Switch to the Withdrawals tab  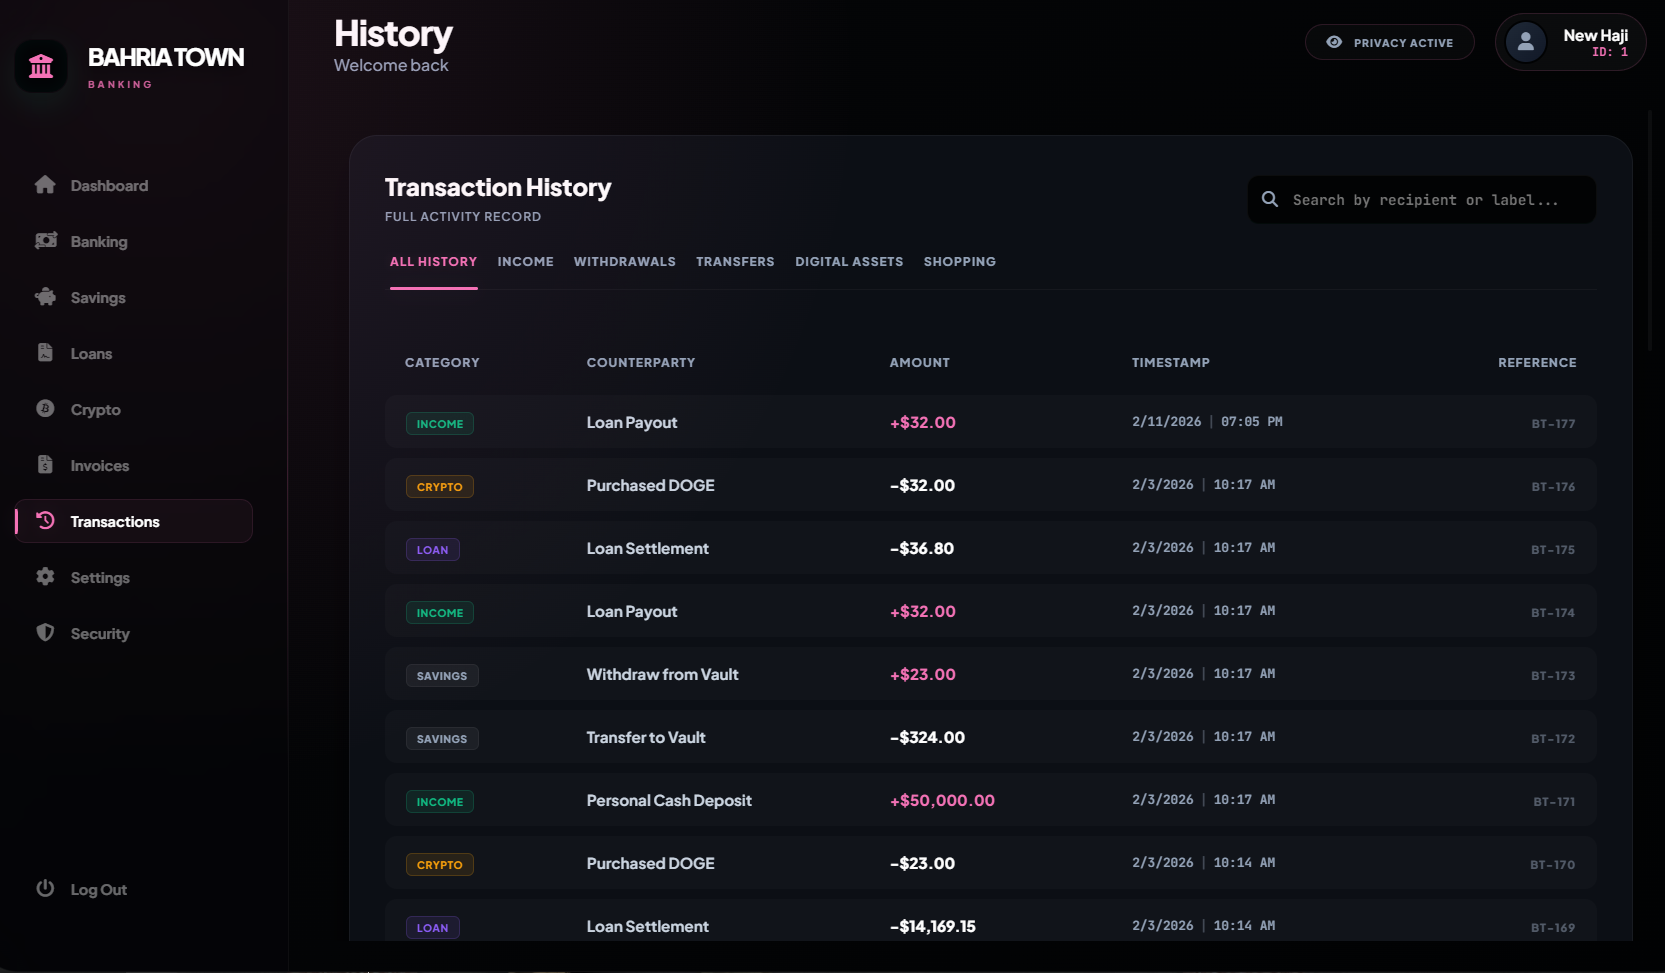[624, 262]
